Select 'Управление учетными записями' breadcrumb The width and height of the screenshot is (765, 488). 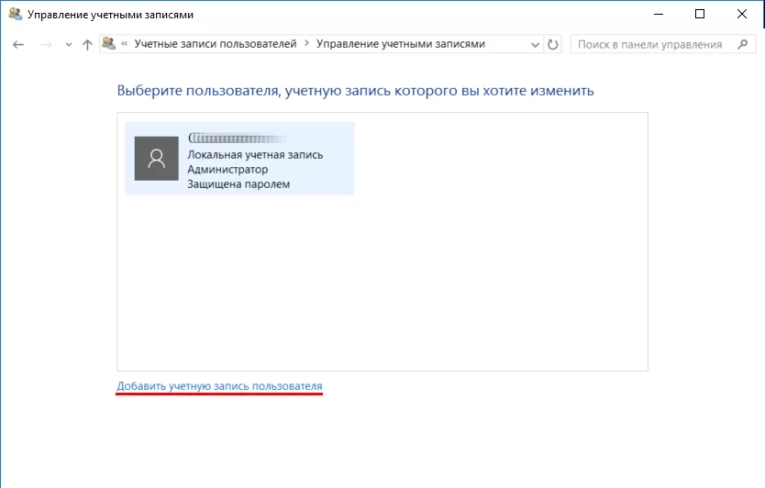click(400, 45)
